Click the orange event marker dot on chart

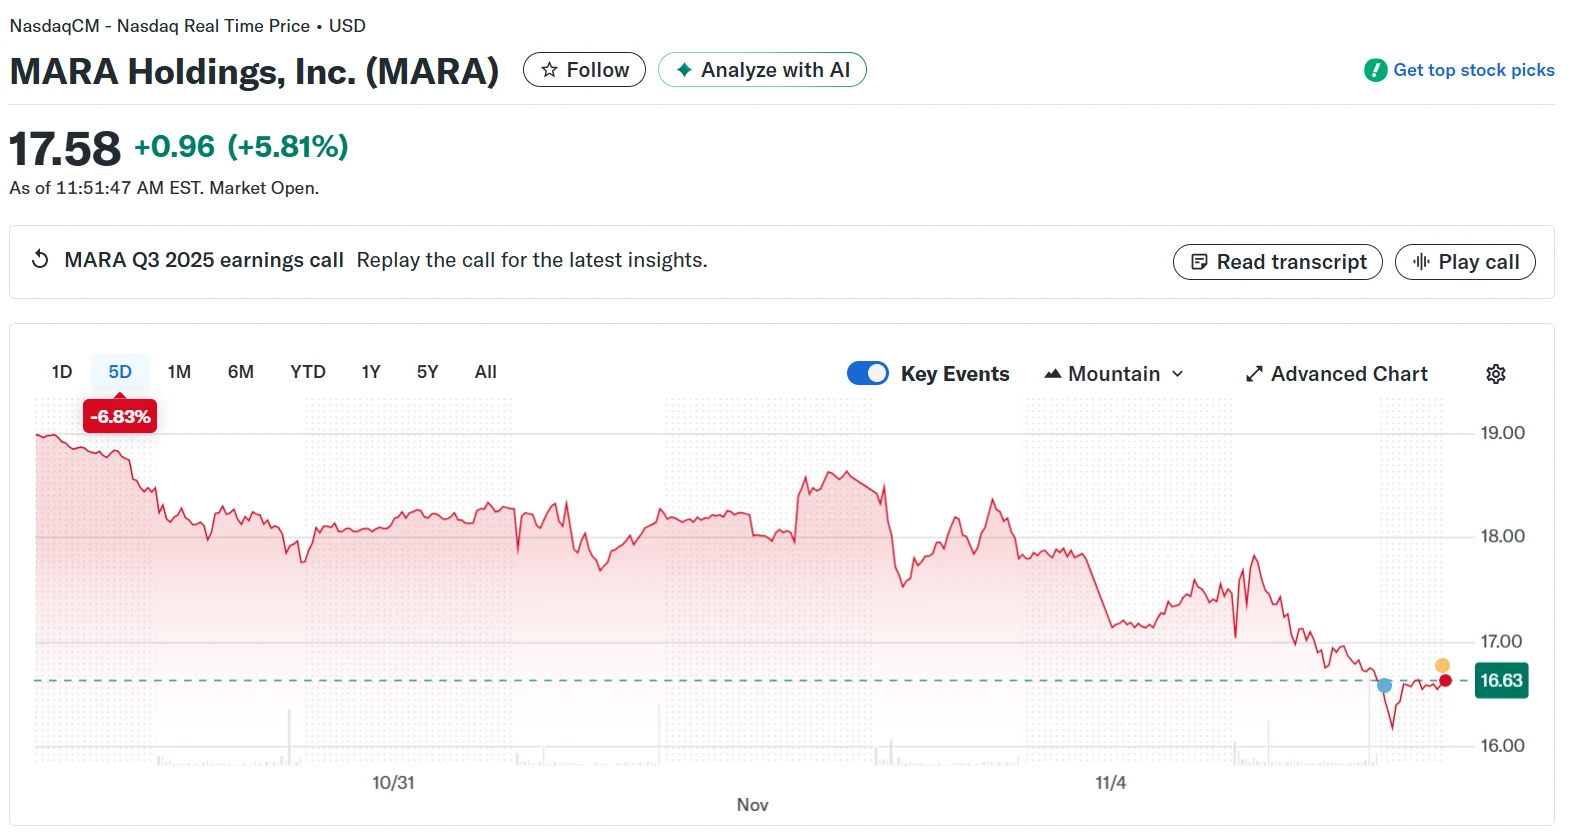(1442, 664)
